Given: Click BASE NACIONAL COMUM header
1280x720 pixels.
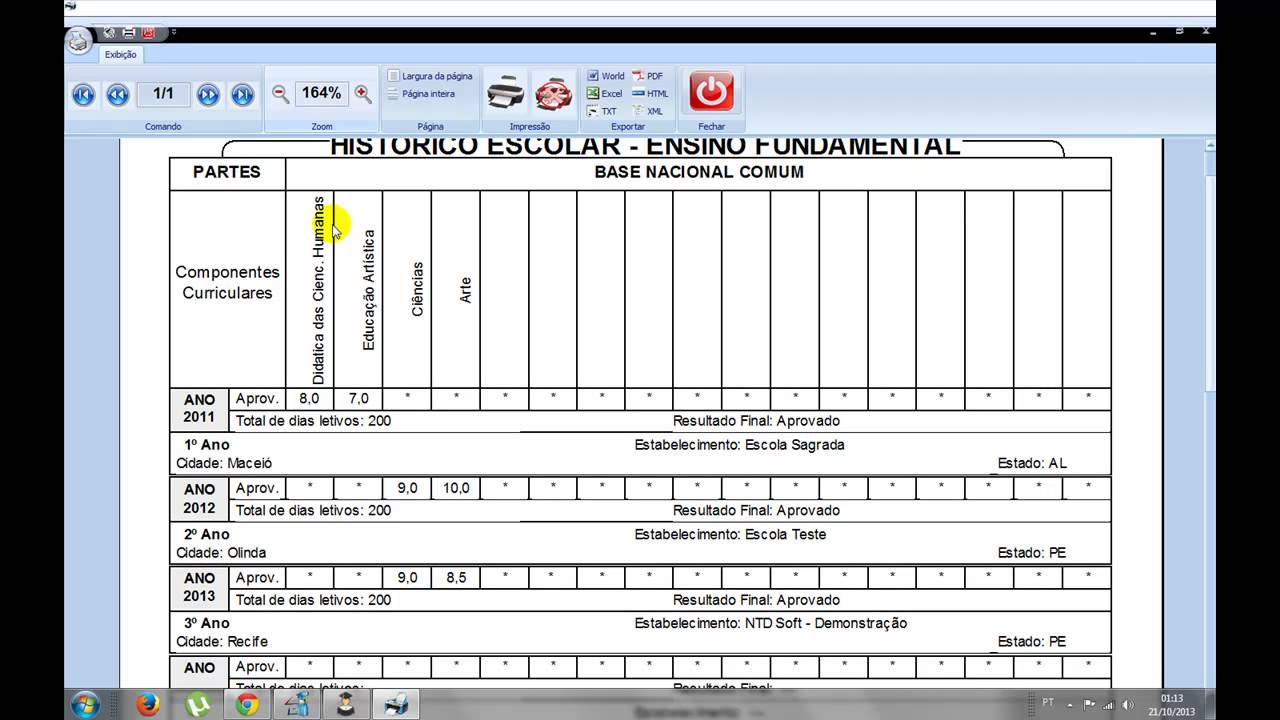Looking at the screenshot, I should 699,172.
